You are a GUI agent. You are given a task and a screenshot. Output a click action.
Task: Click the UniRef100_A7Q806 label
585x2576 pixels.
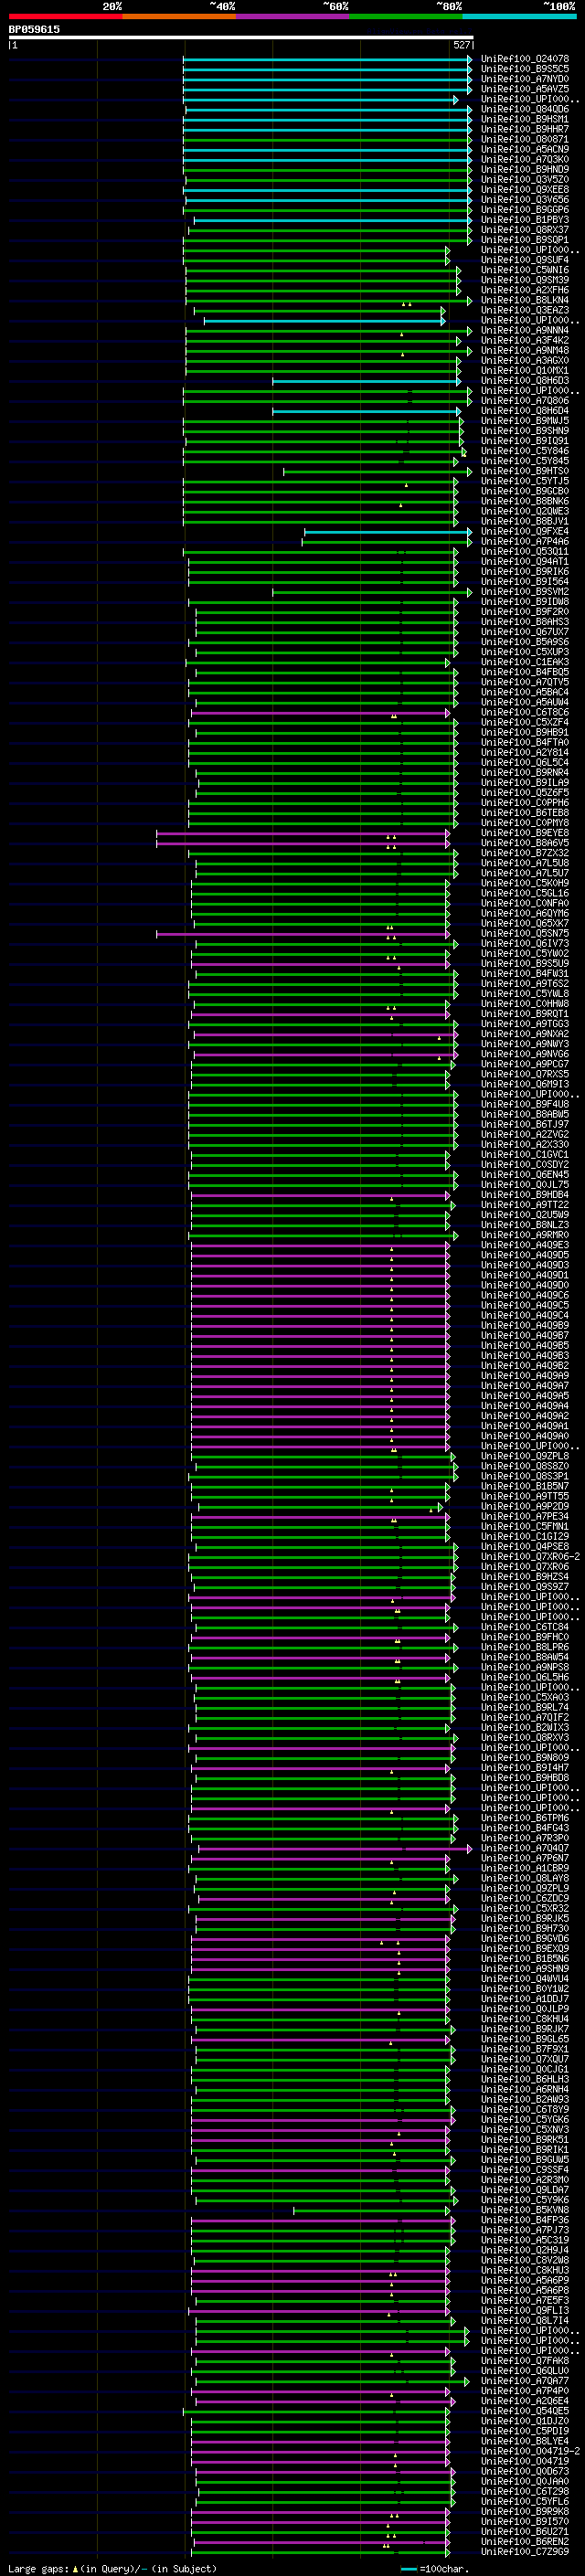point(525,400)
